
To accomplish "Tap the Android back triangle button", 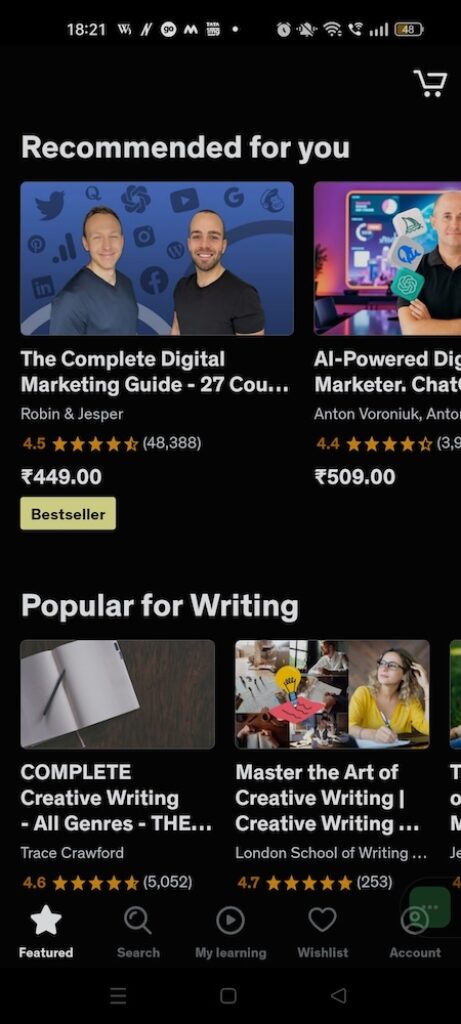I will click(338, 995).
